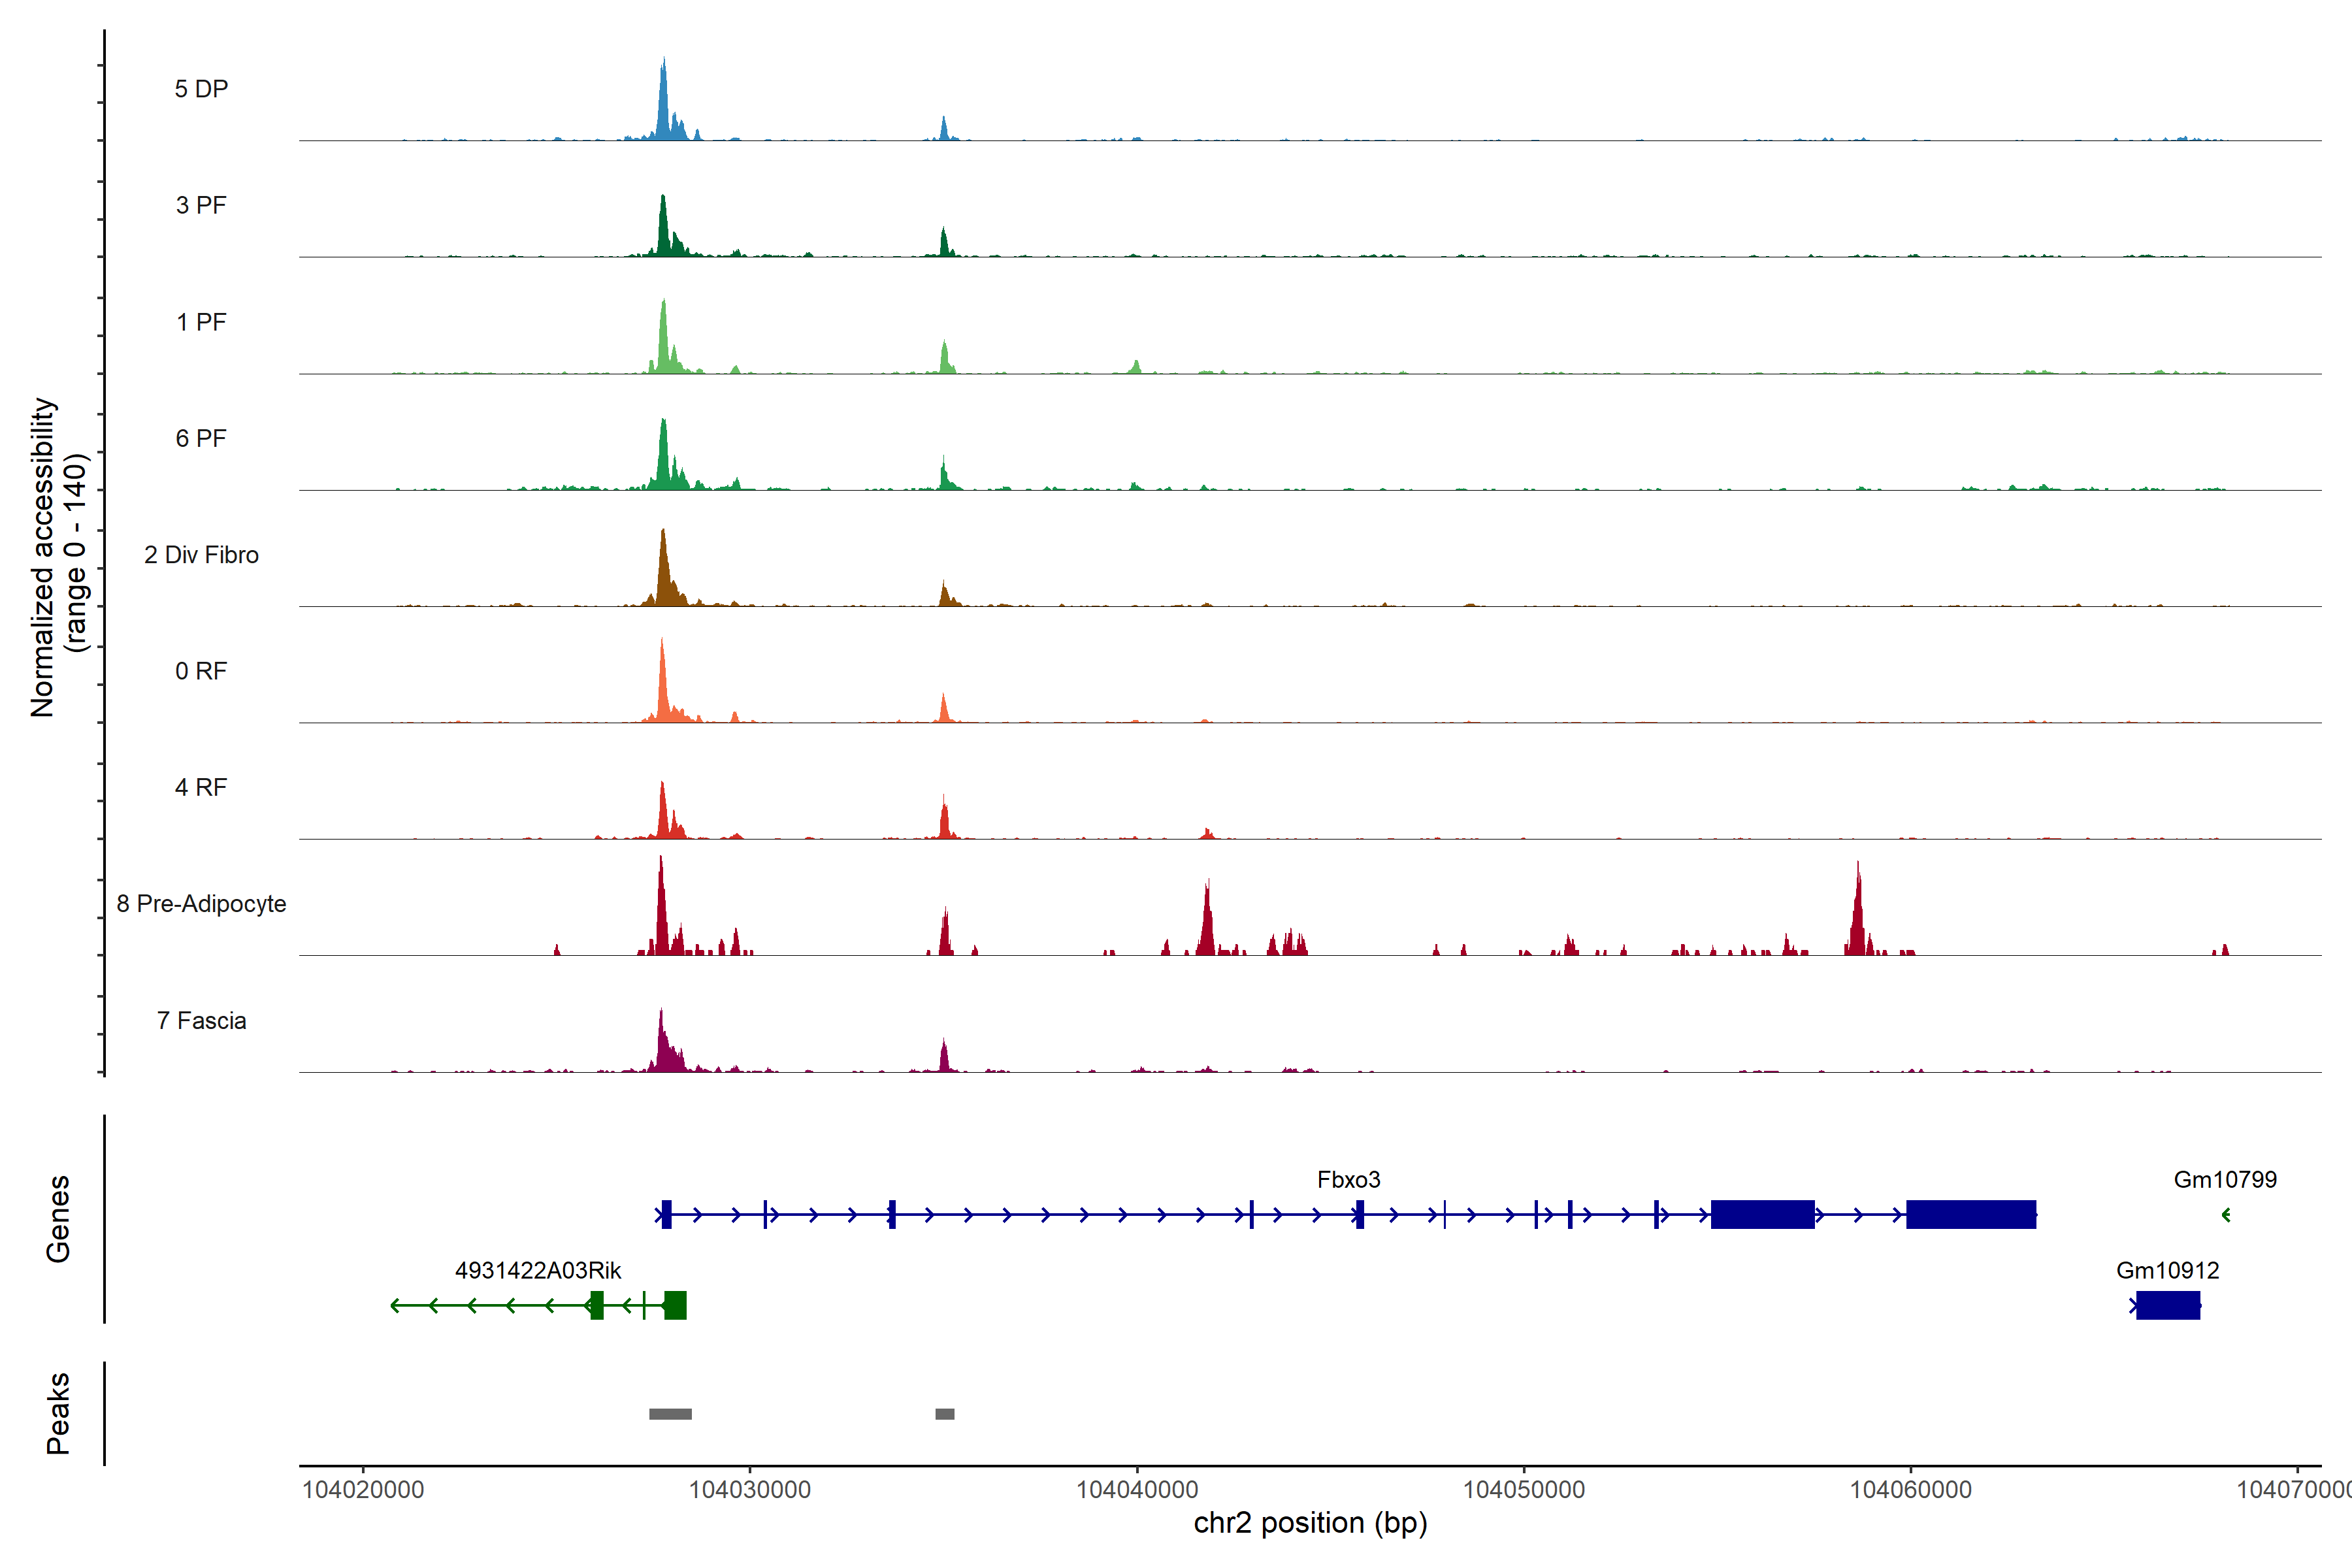Viewport: 2352px width, 1568px height.
Task: Click the 8 Pre-Adipocyte track label
Action: 201,904
